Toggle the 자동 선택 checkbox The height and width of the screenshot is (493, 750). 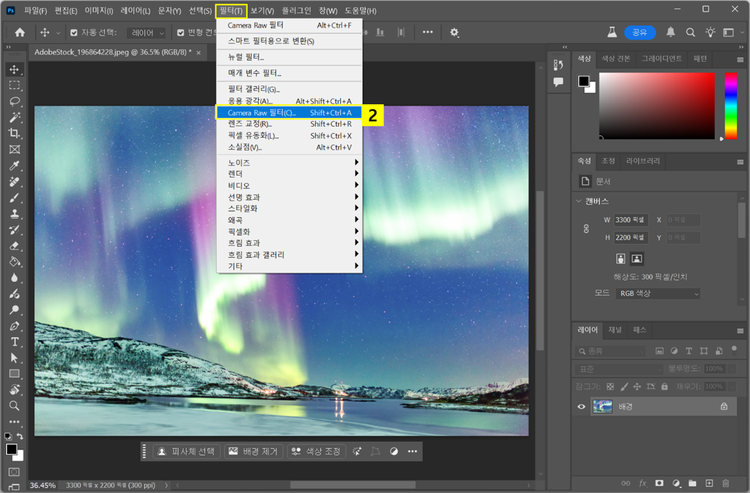74,33
